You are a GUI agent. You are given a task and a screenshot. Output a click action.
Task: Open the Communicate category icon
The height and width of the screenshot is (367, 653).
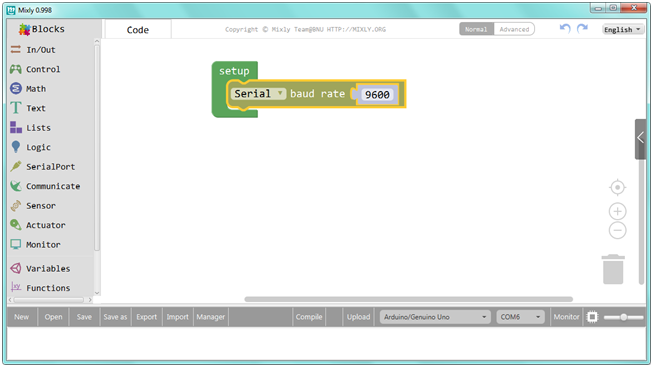click(x=15, y=186)
